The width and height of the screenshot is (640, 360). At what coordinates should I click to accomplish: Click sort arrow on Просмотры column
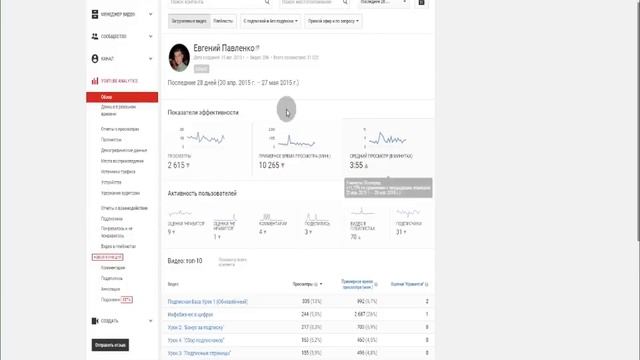coord(321,284)
